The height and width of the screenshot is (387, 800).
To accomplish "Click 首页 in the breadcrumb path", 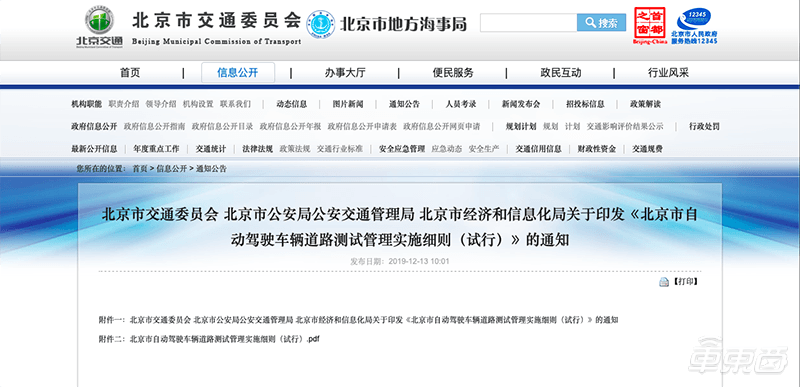I will click(140, 168).
